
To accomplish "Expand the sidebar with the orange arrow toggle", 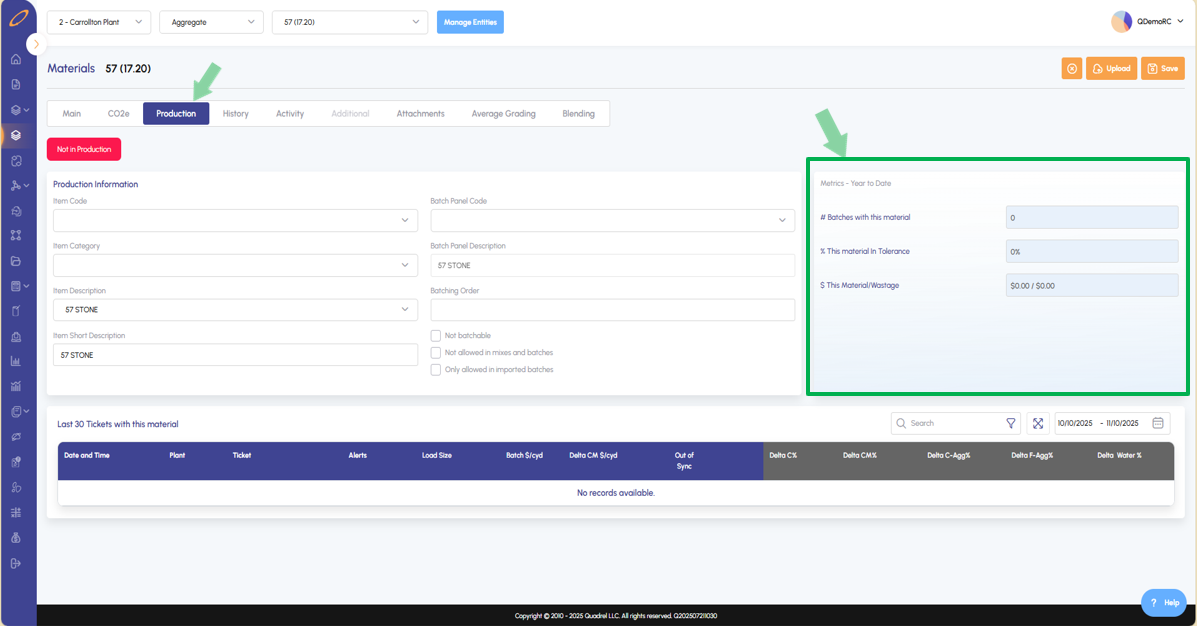I will coord(36,44).
